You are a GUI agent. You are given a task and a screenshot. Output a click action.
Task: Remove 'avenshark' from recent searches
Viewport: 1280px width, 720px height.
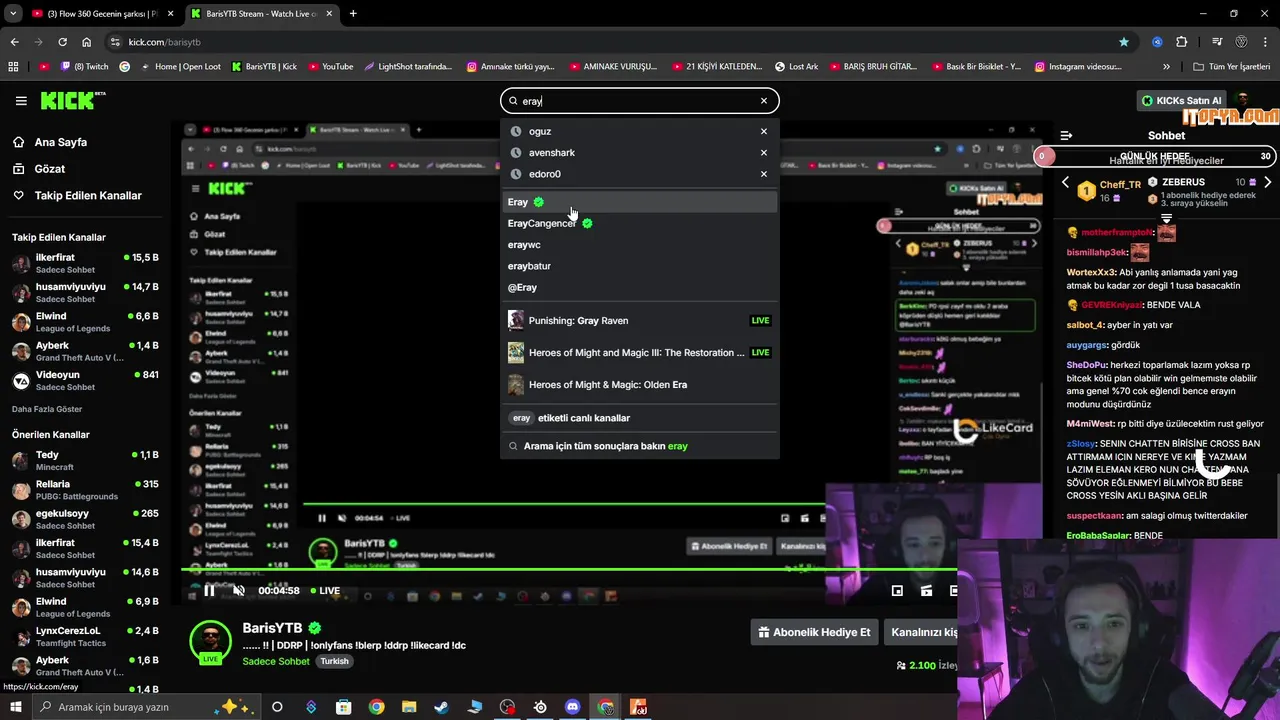764,153
